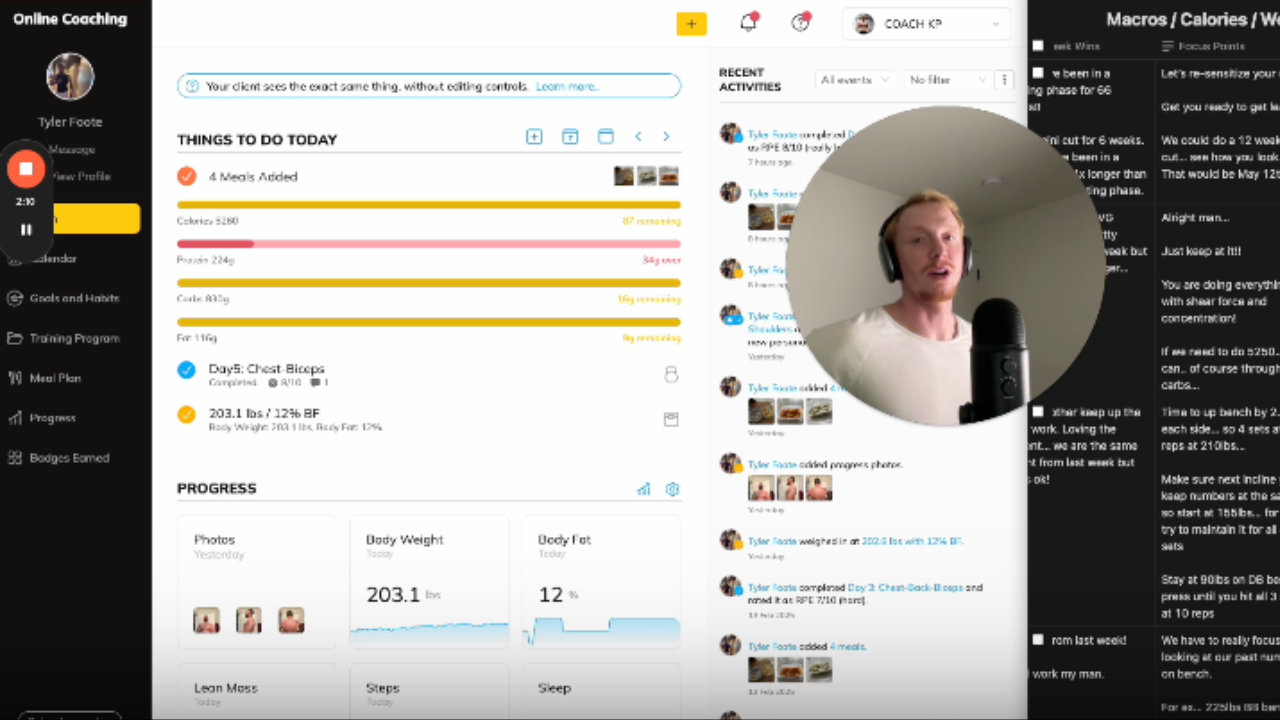Click Tyler Foote name in weighed-in activity
1280x720 pixels.
(772, 541)
